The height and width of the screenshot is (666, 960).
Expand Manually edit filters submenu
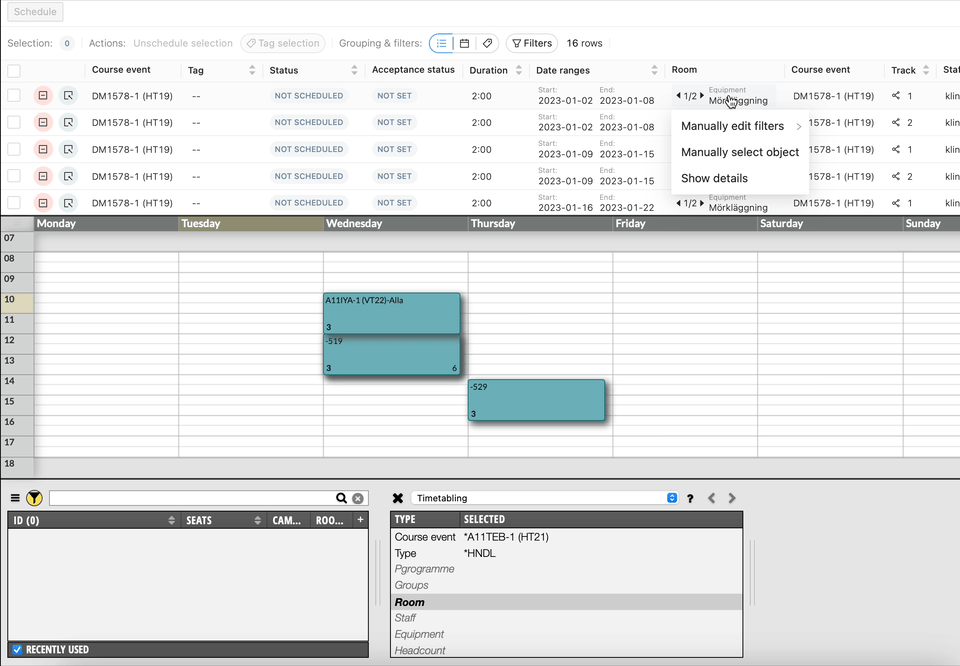(740, 126)
